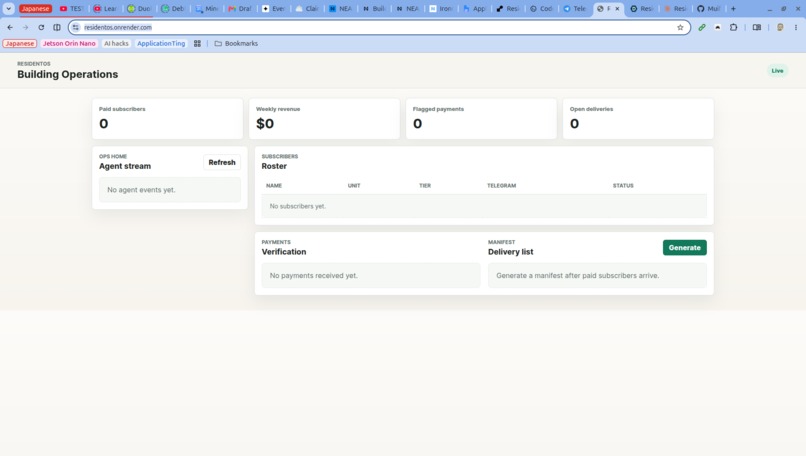Open the profile avatar menu

coord(780,27)
